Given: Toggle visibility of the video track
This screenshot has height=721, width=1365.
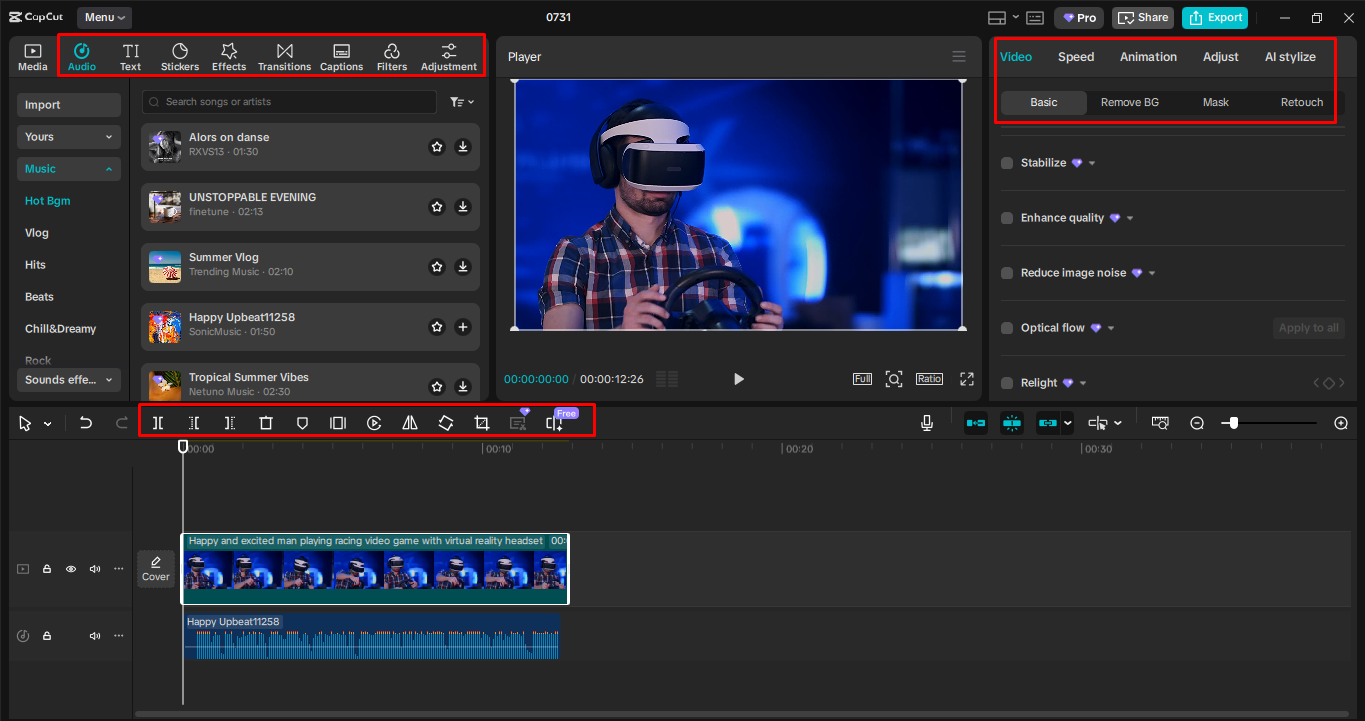Looking at the screenshot, I should pos(70,568).
